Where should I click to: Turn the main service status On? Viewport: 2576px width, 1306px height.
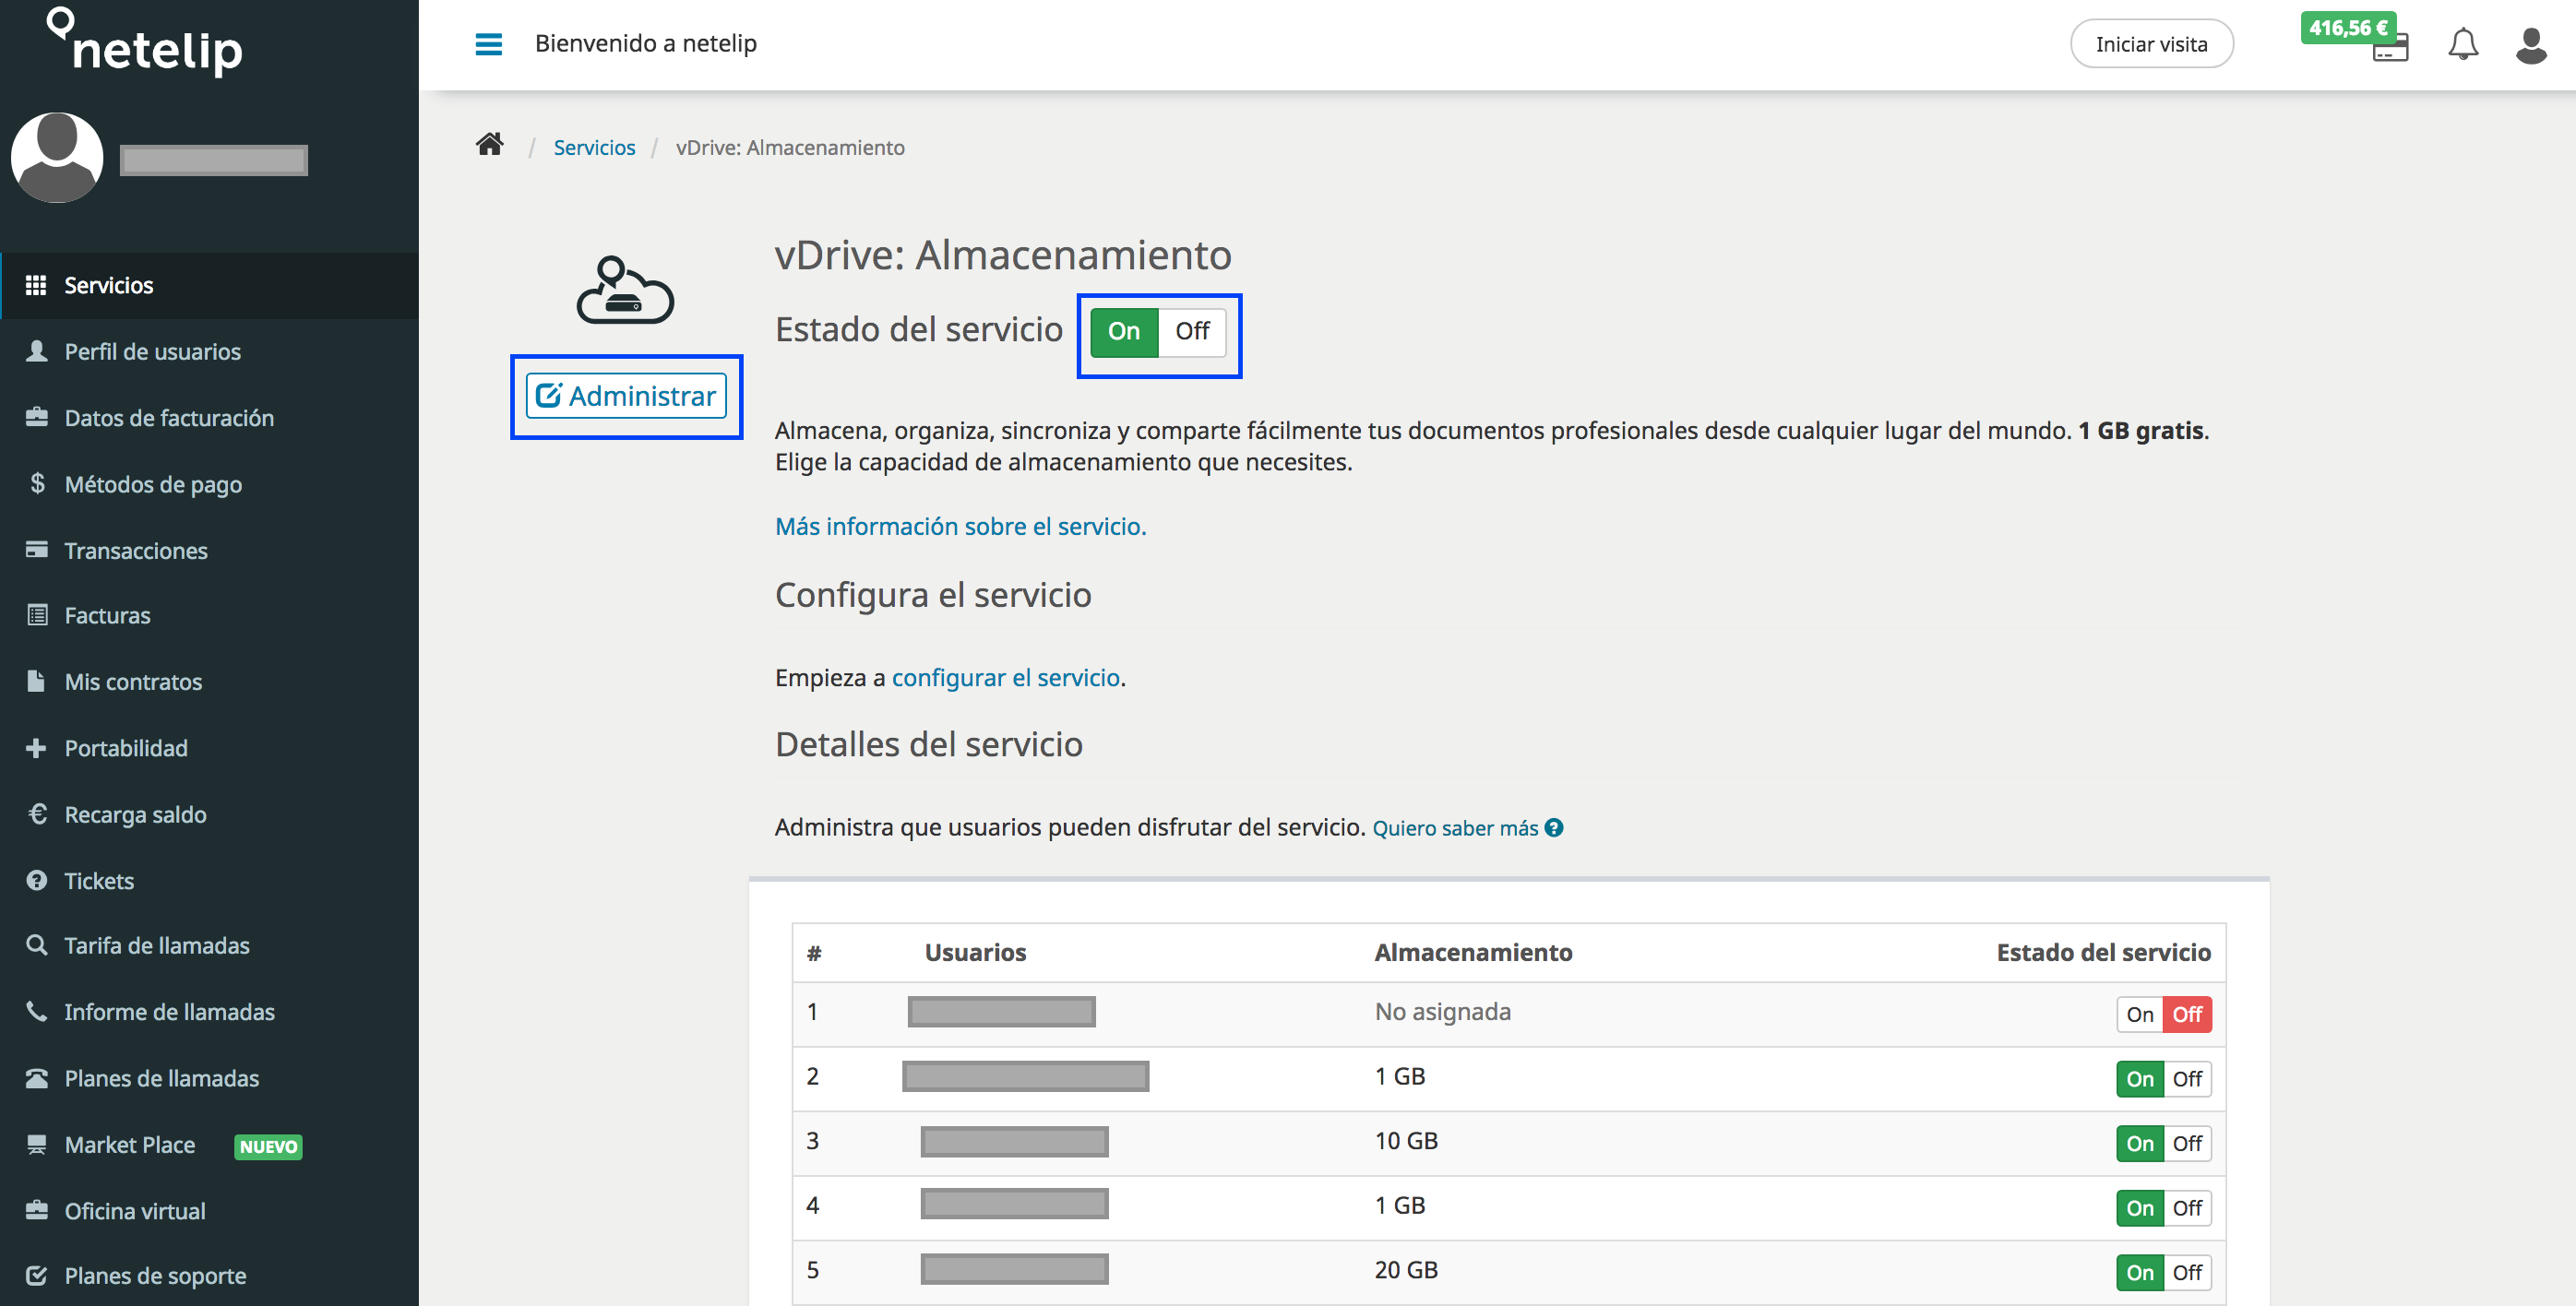(x=1124, y=331)
